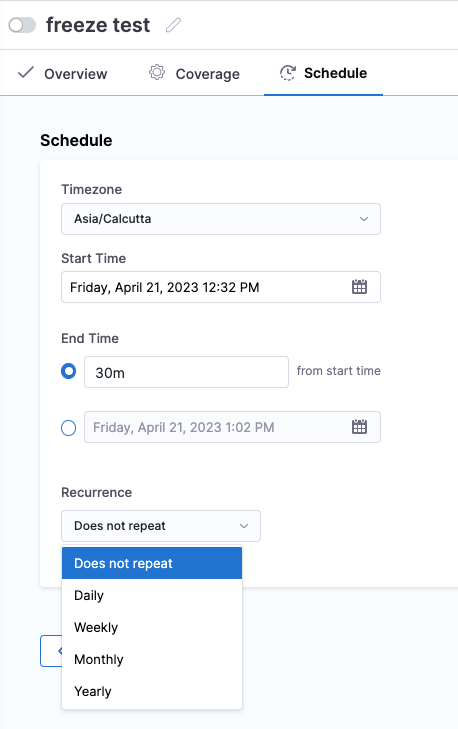
Task: Click the Schedule clock icon
Action: pos(288,73)
